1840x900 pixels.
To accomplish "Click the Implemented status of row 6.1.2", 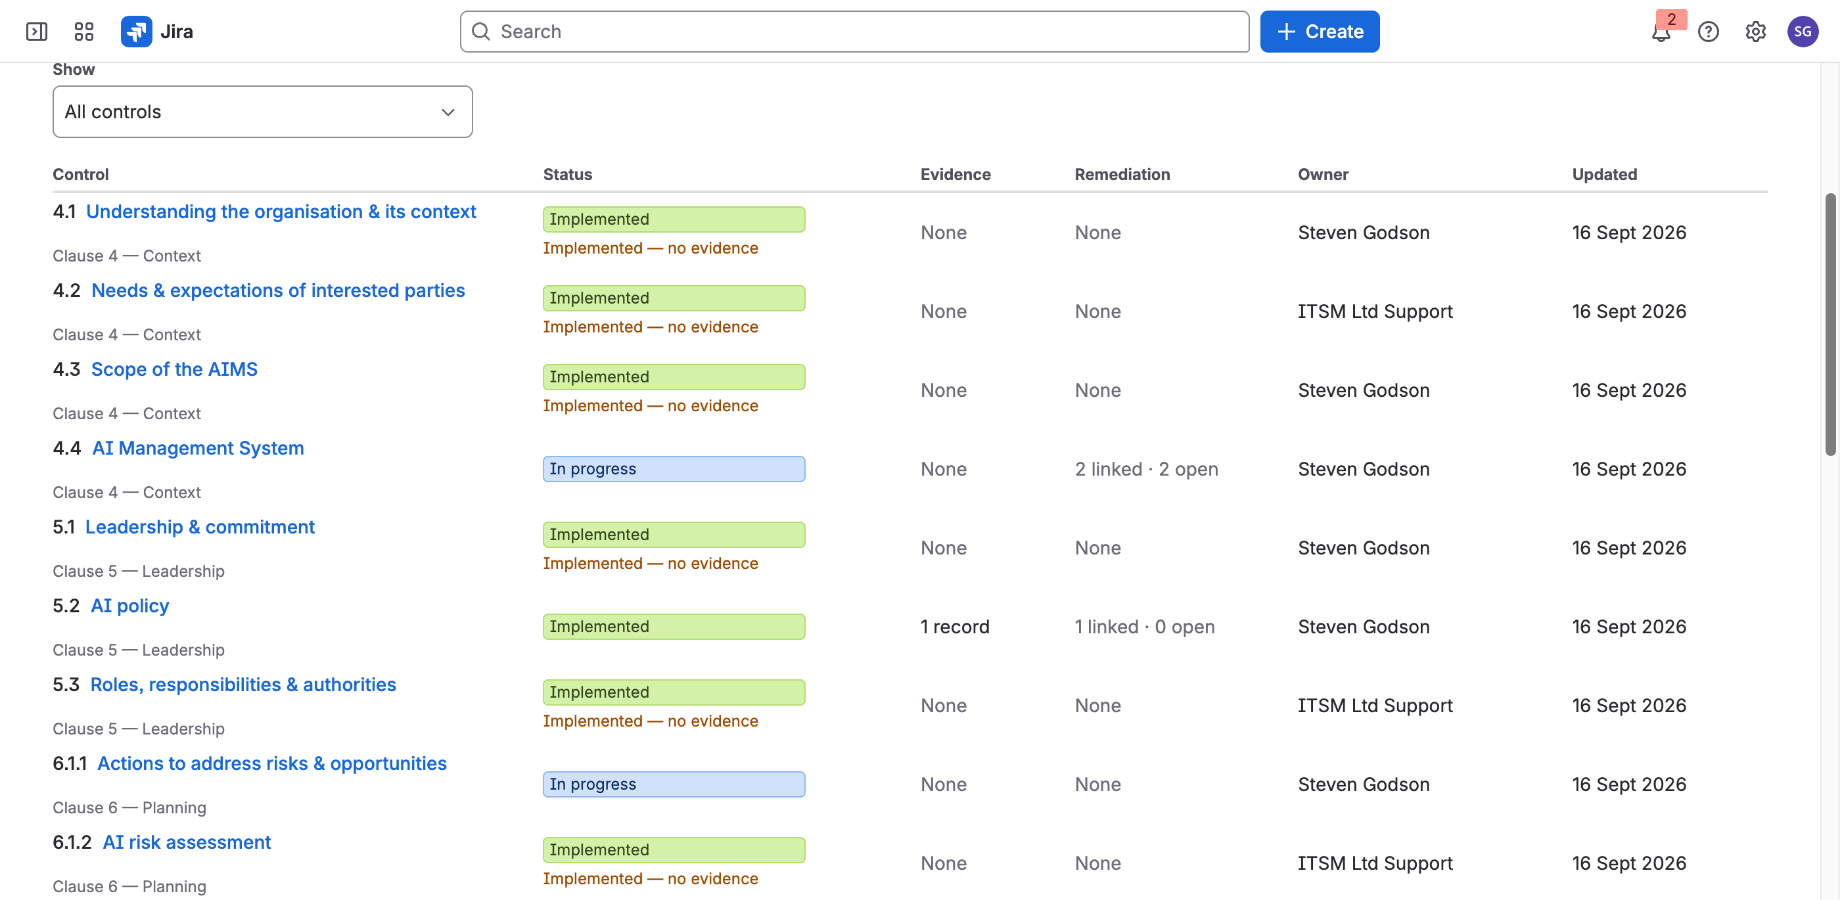I will pos(674,850).
